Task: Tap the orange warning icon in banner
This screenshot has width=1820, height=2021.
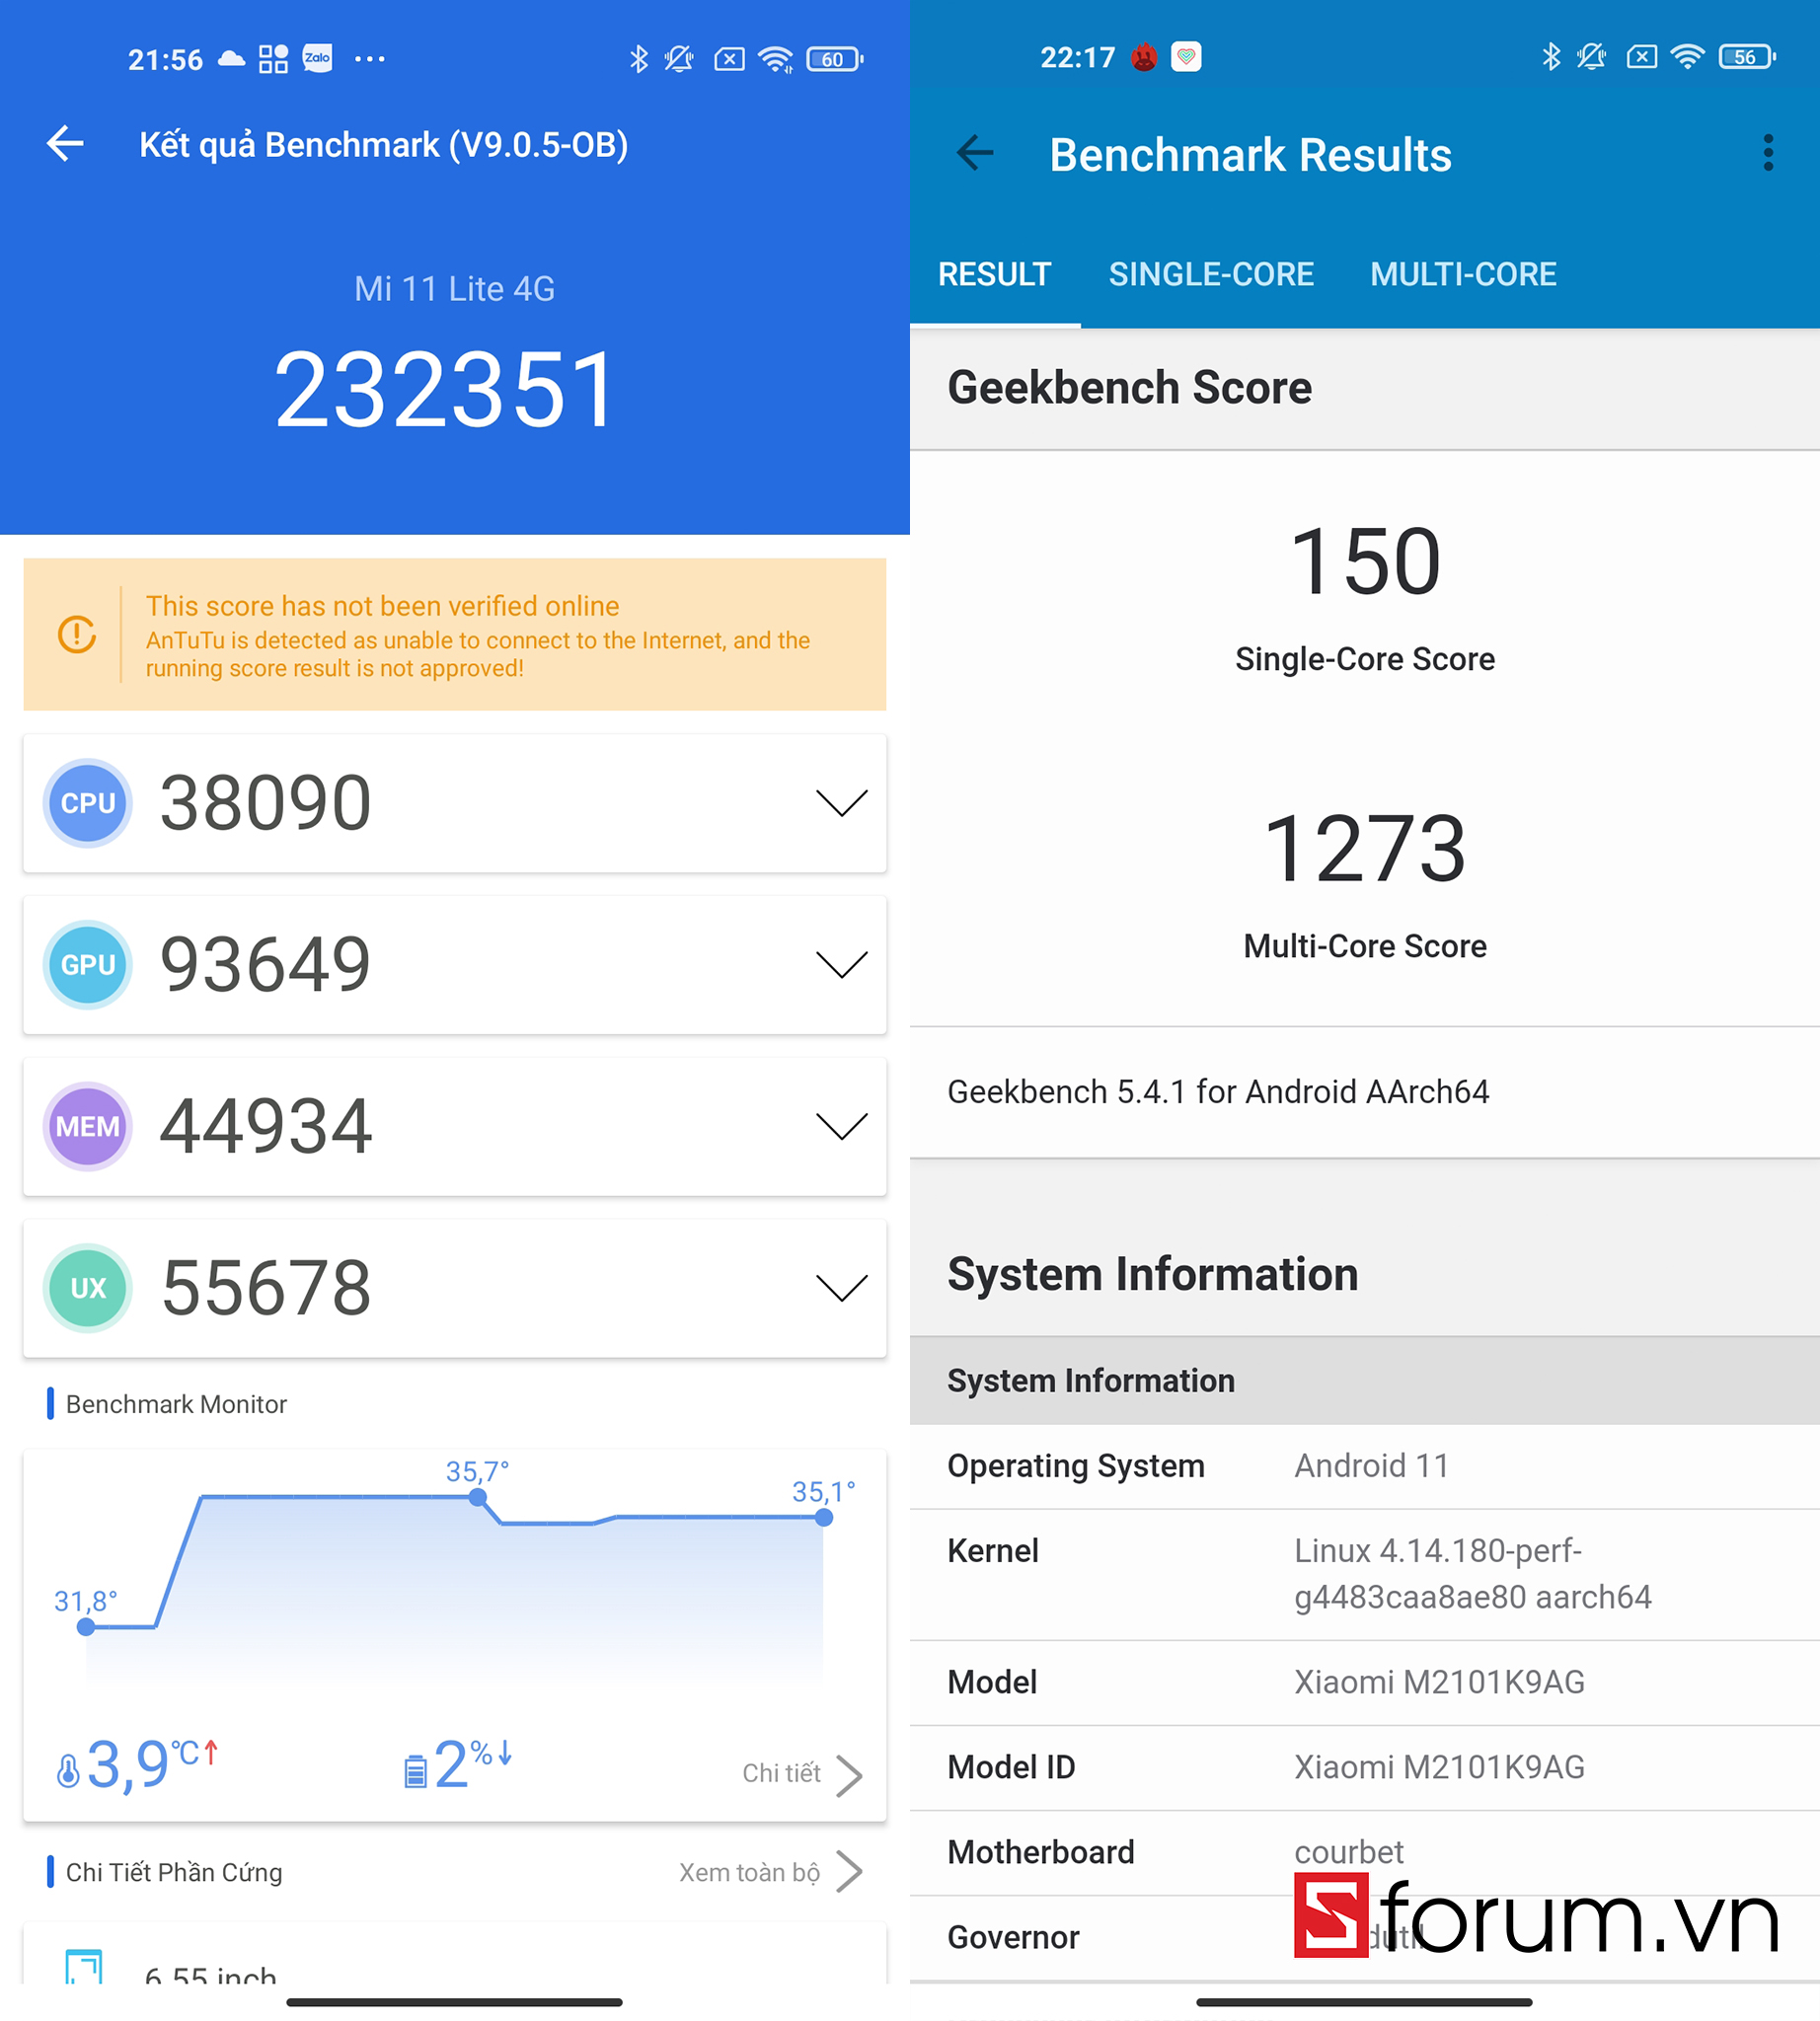Action: pyautogui.click(x=77, y=634)
